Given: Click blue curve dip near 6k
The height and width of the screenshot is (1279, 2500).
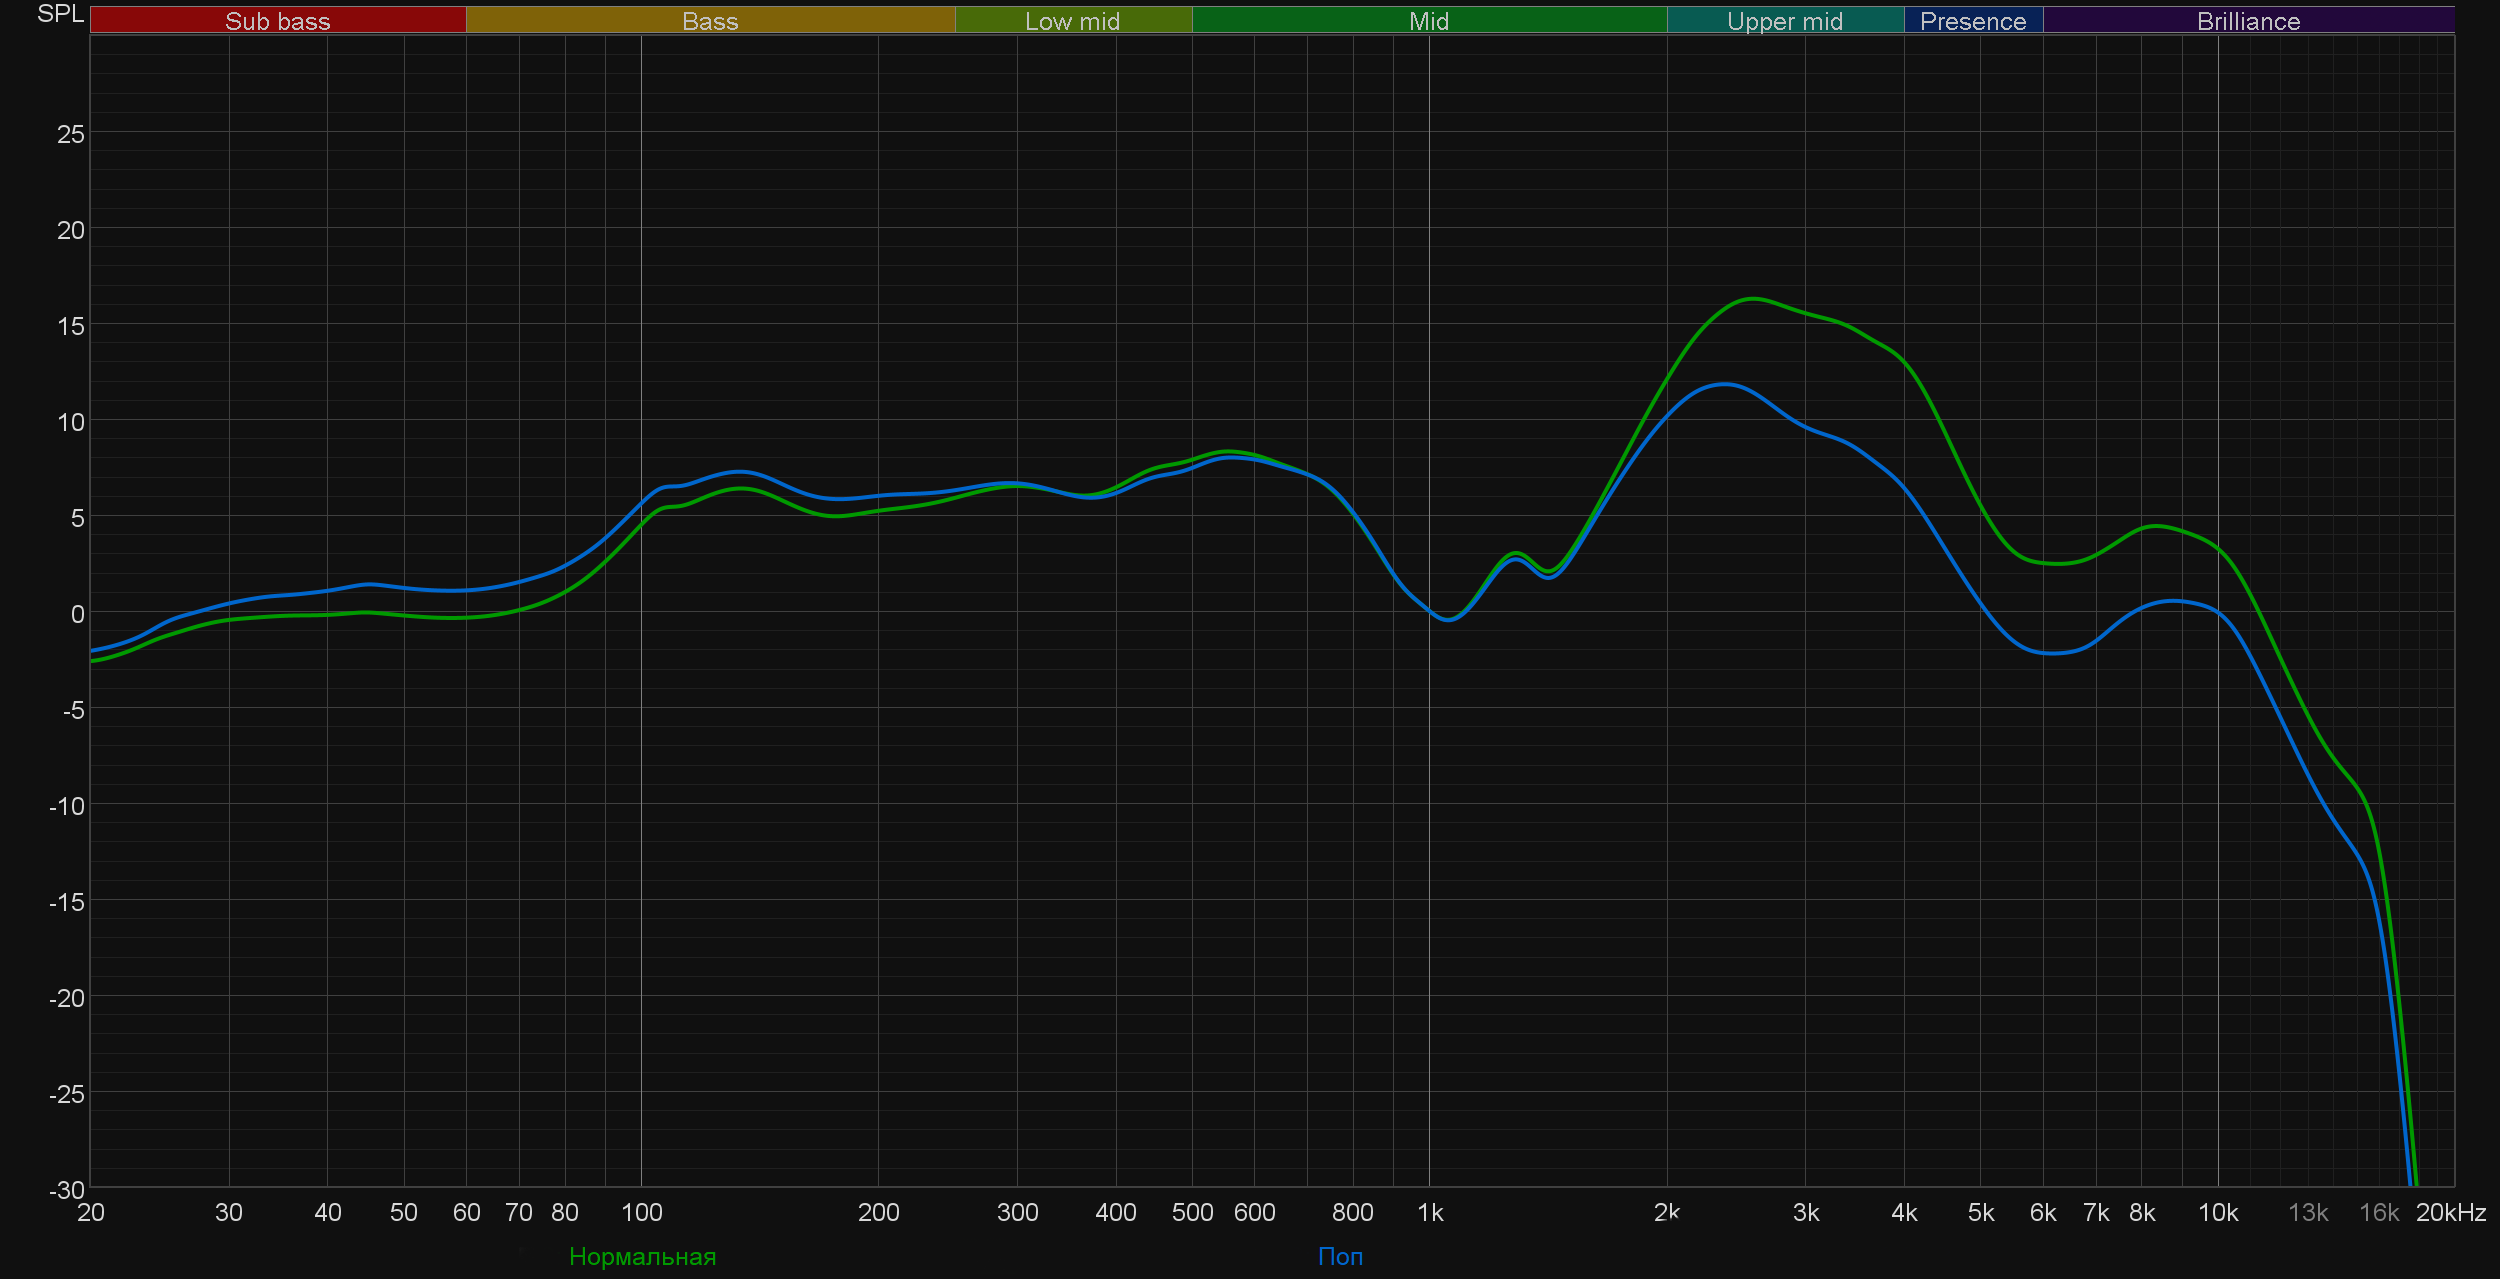Looking at the screenshot, I should click(2052, 653).
